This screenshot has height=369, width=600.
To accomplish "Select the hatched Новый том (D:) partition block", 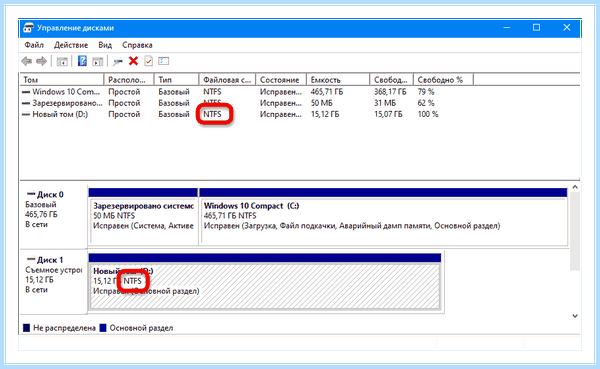I will [x=265, y=281].
